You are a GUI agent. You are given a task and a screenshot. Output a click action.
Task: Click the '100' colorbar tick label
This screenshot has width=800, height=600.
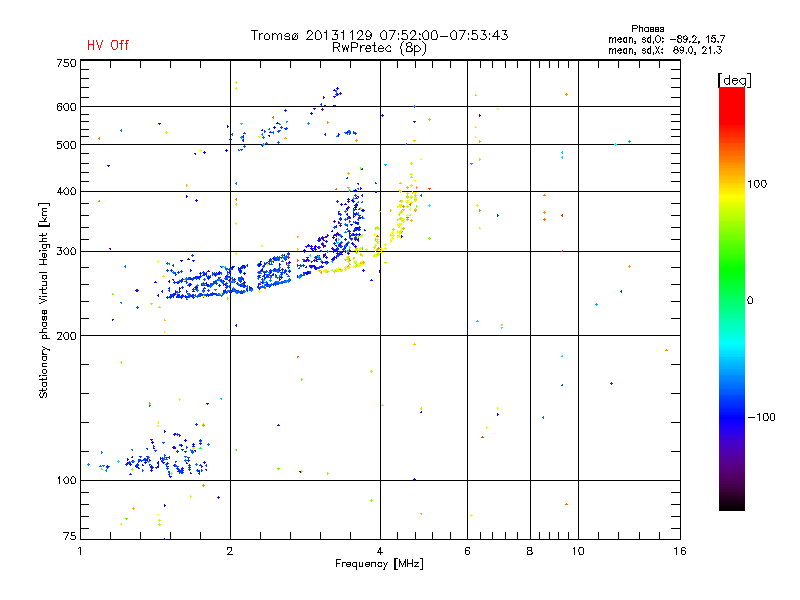pyautogui.click(x=757, y=184)
